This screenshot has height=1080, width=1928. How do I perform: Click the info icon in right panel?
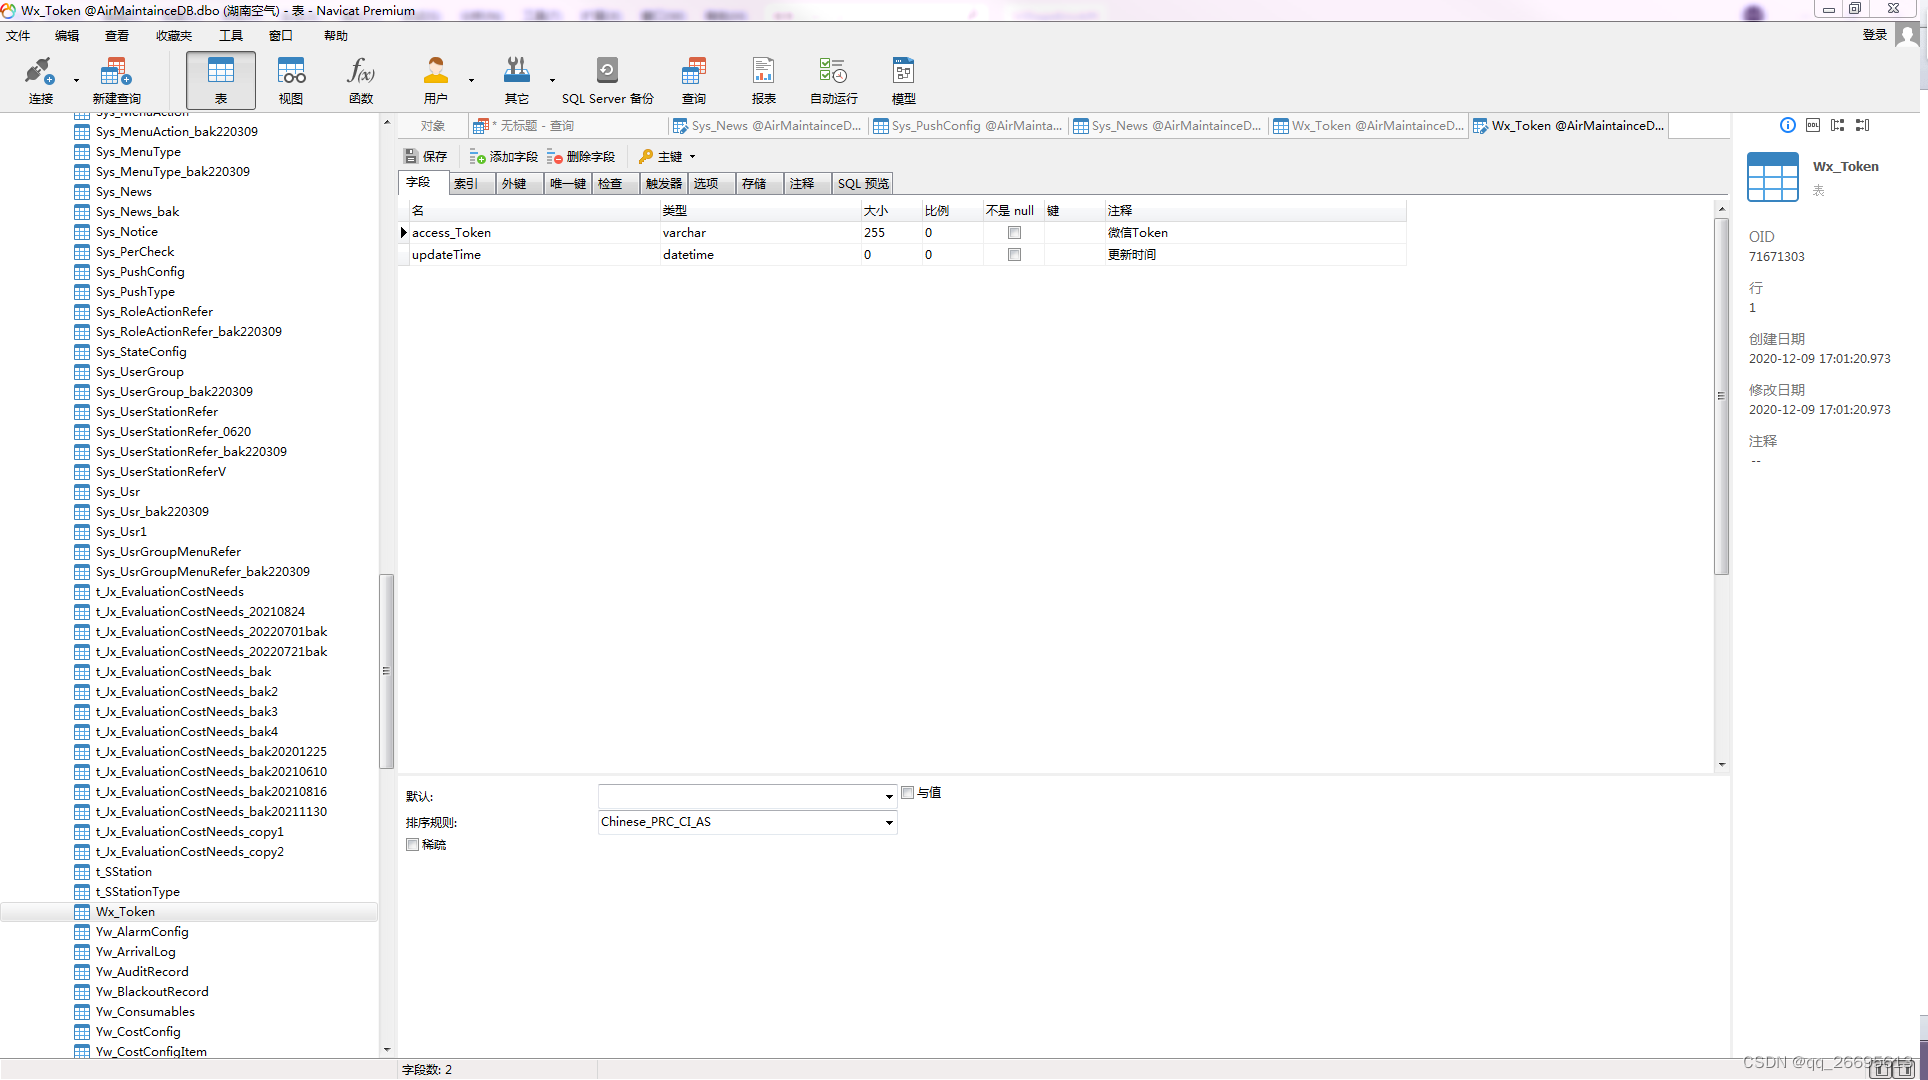click(x=1787, y=125)
